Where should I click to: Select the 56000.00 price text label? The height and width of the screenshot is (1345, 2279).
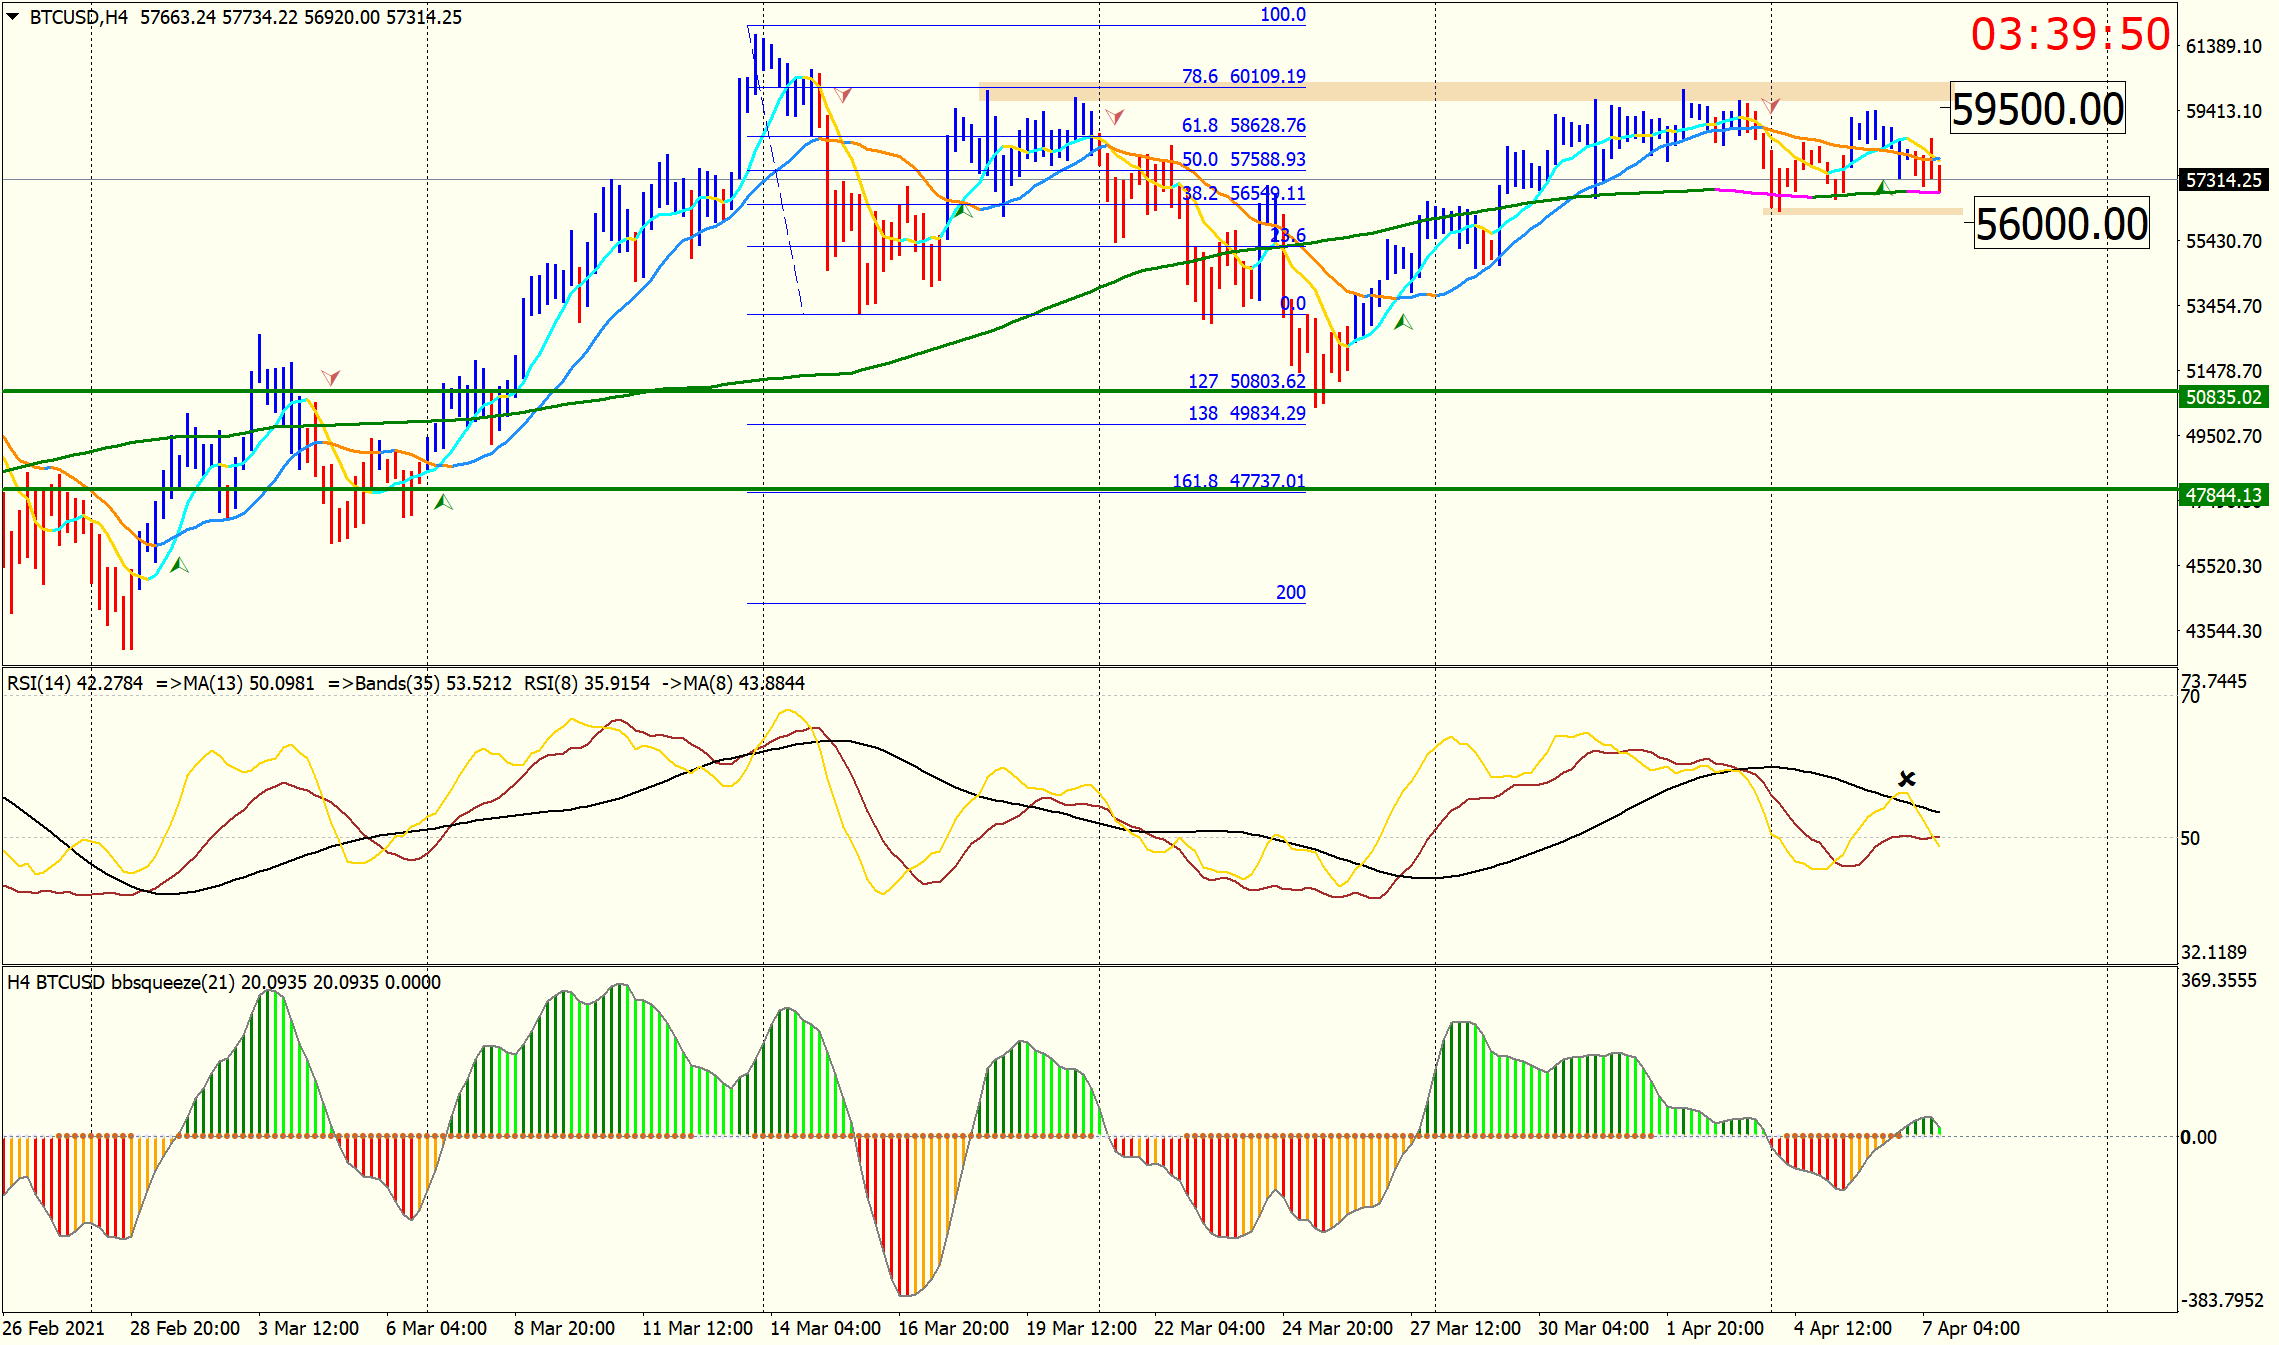coord(2061,224)
